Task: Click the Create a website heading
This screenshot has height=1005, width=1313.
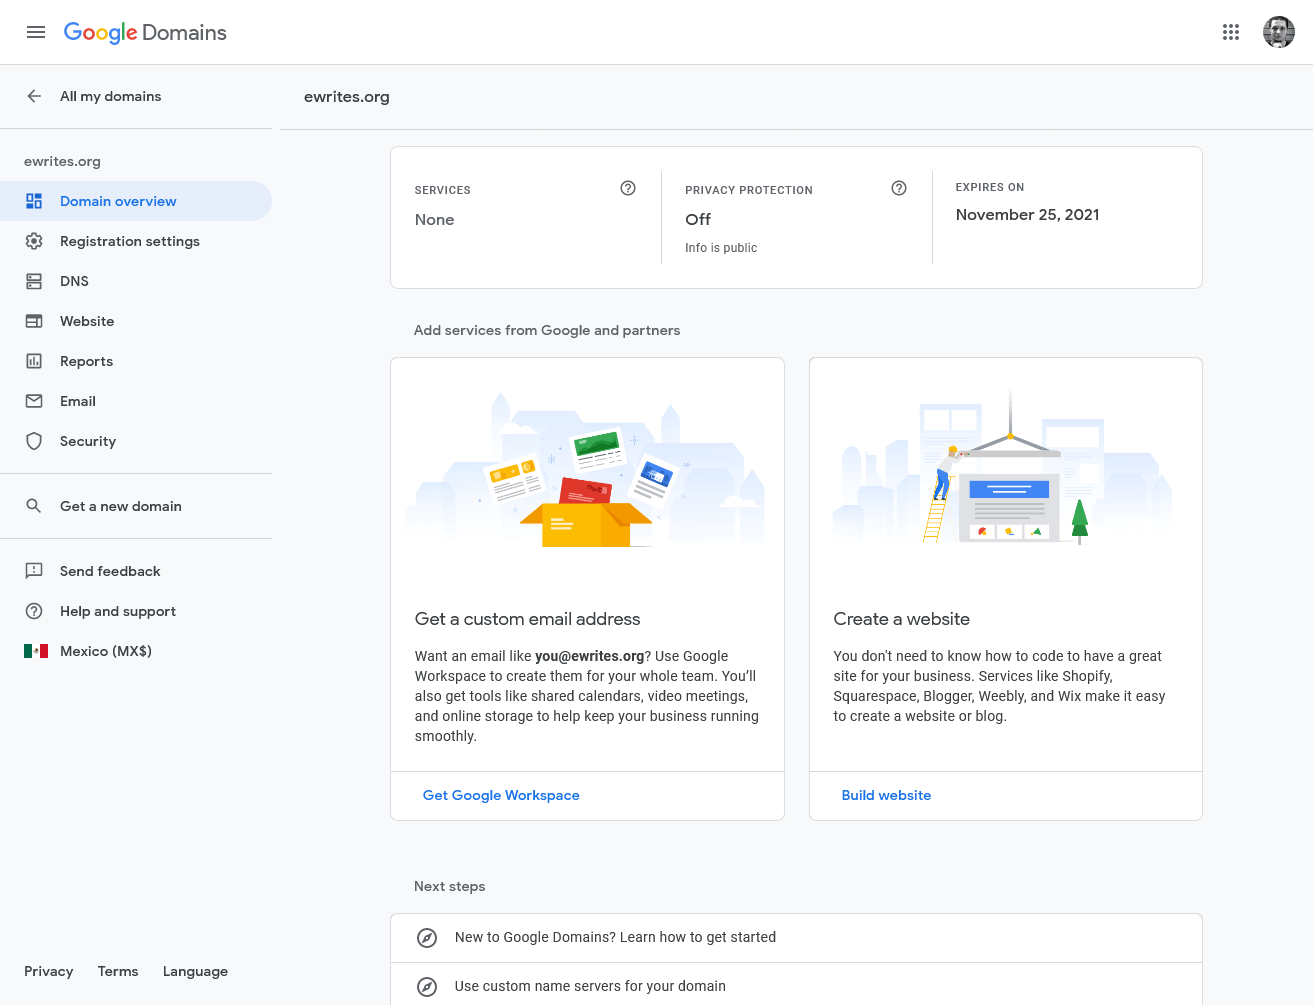Action: (901, 619)
